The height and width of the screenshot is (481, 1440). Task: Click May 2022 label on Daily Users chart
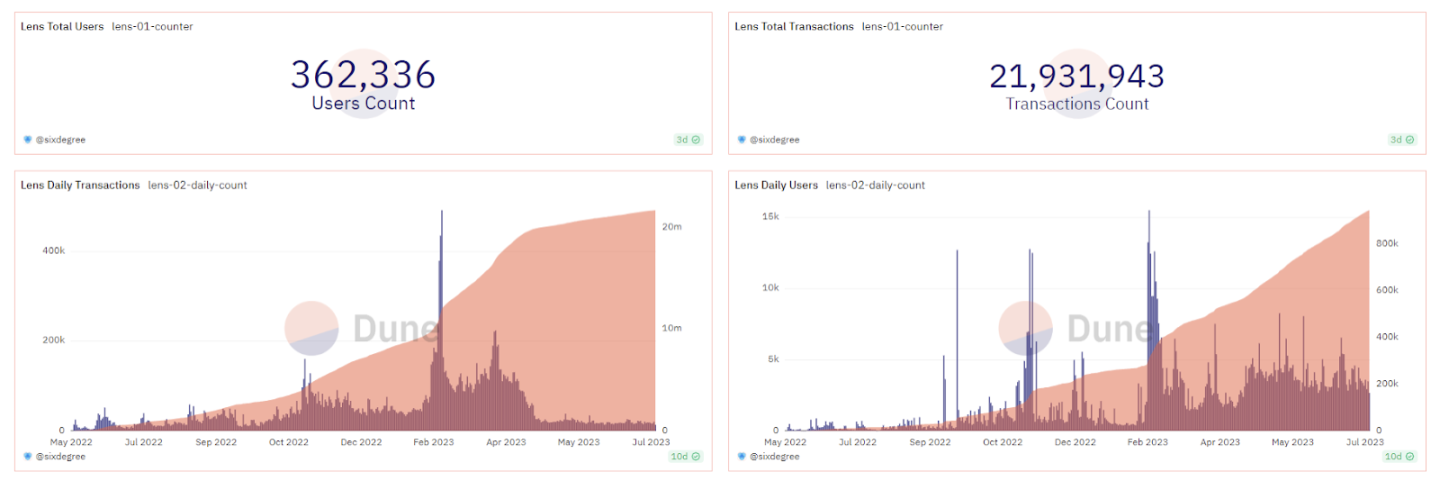click(x=786, y=441)
